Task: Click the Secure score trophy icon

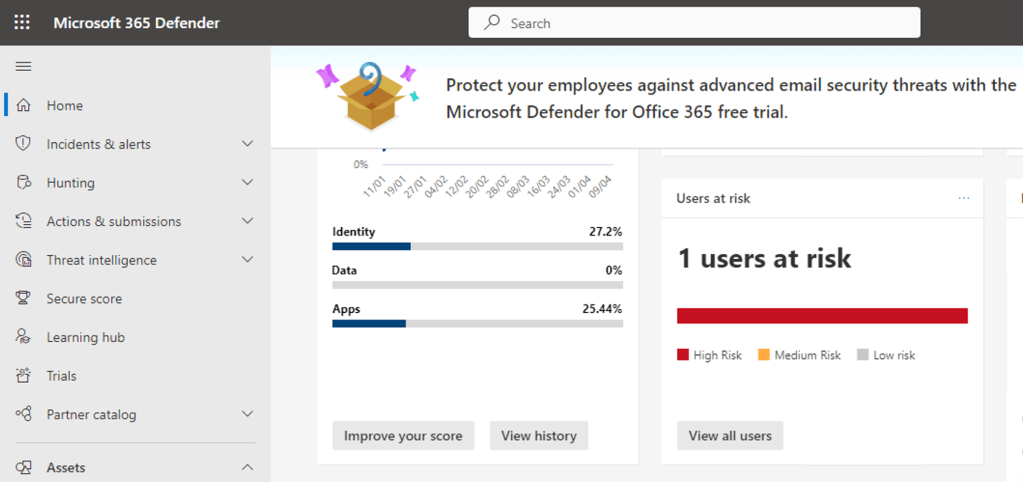Action: pos(24,298)
